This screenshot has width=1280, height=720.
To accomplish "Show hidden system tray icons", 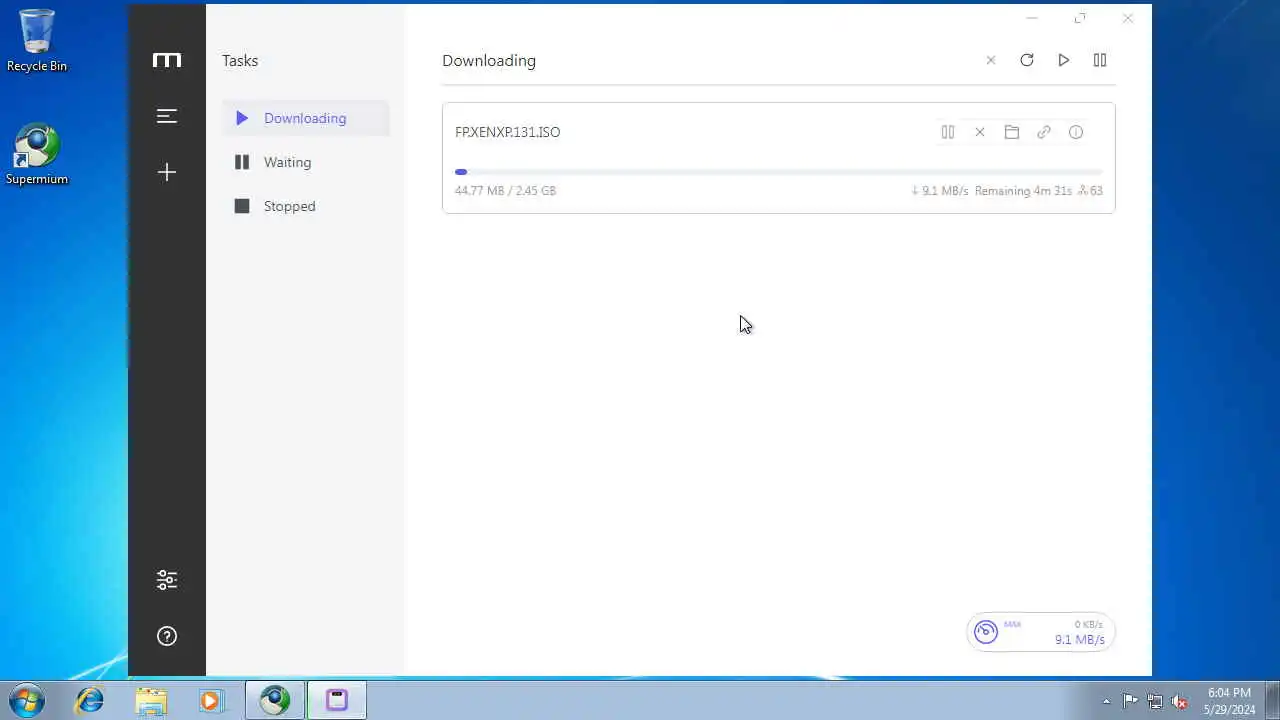I will click(1106, 701).
